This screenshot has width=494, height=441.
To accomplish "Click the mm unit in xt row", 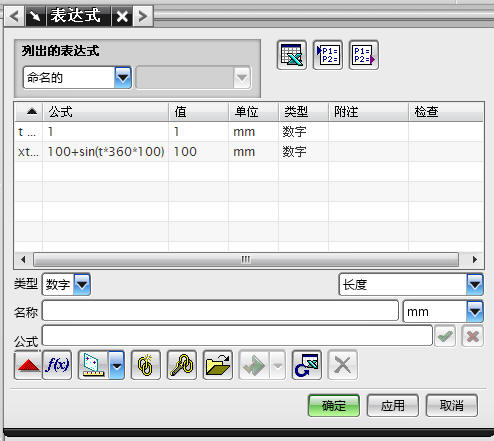I will tap(244, 152).
